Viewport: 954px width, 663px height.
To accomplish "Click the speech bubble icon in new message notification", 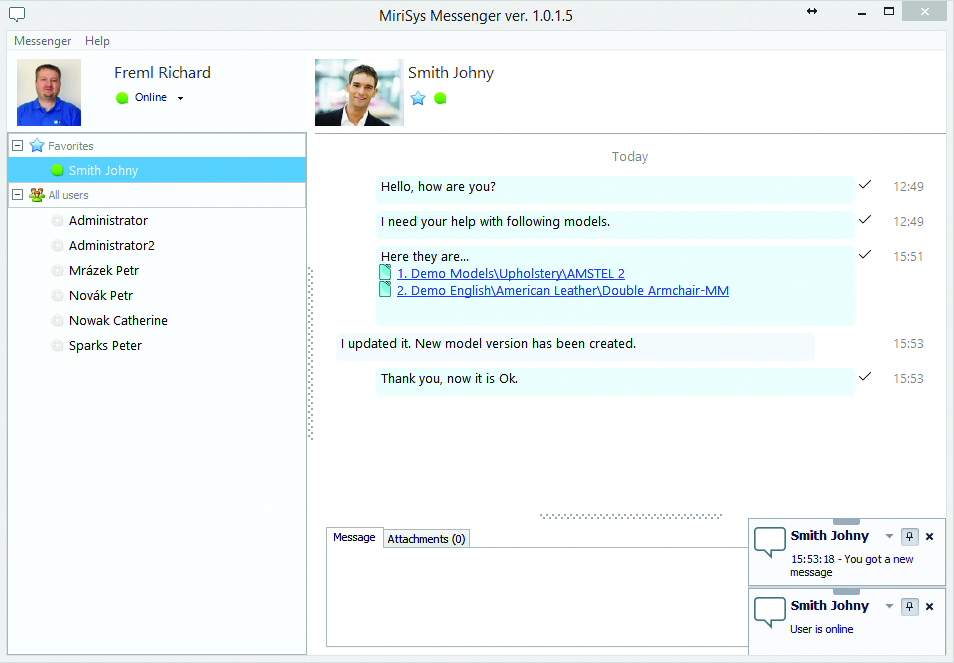I will coord(770,542).
